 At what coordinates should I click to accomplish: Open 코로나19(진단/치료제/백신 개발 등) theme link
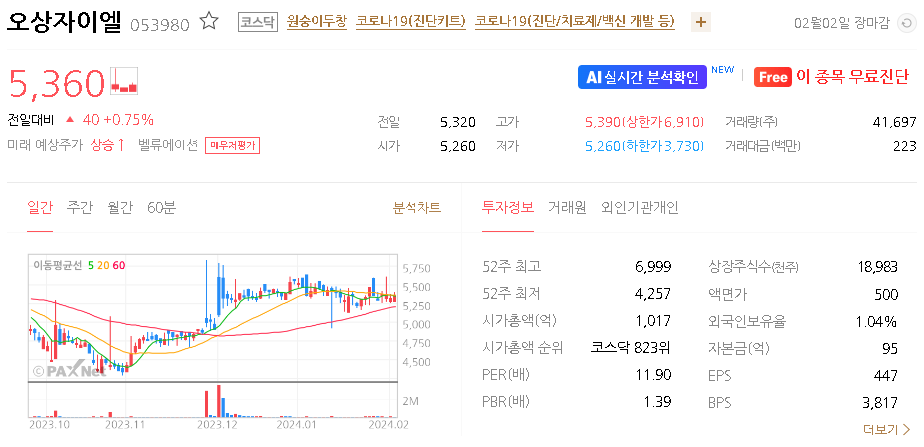[575, 22]
